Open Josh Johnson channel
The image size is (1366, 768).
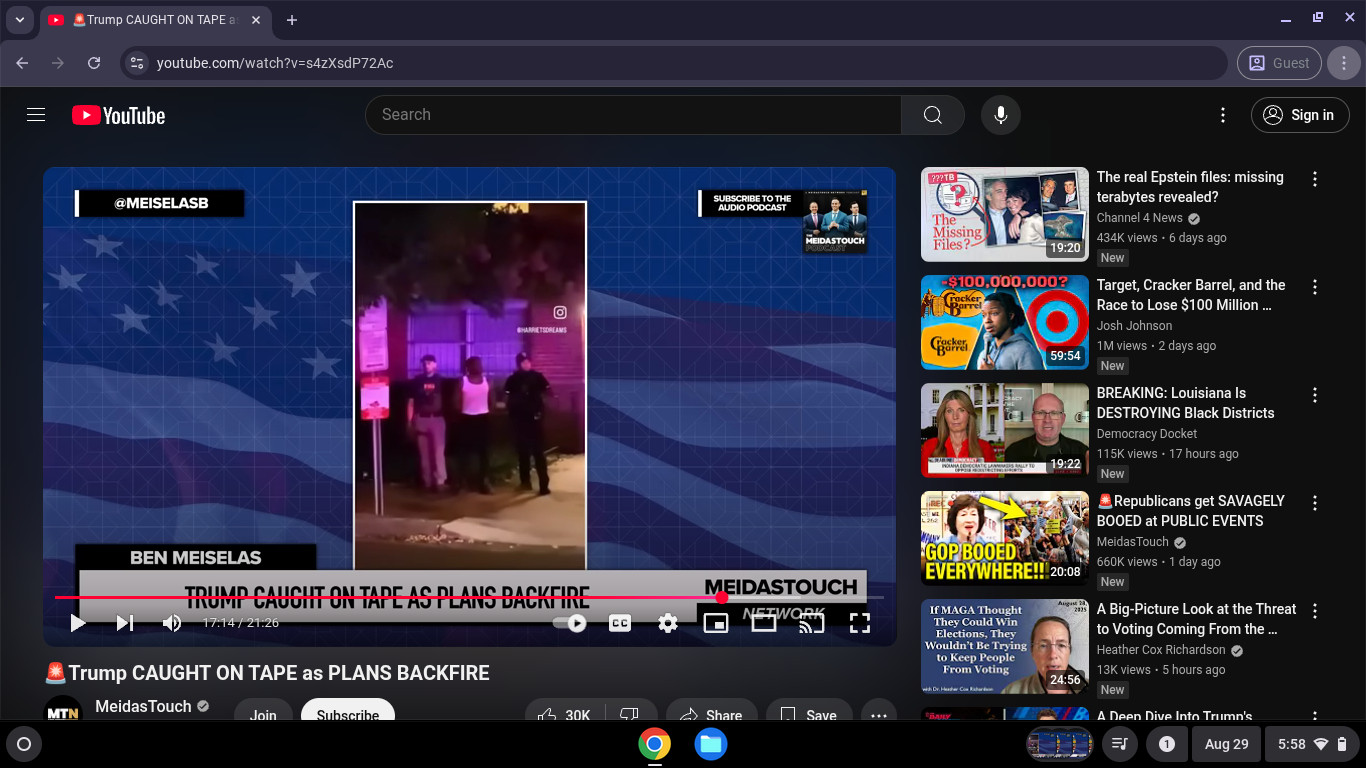(x=1134, y=326)
